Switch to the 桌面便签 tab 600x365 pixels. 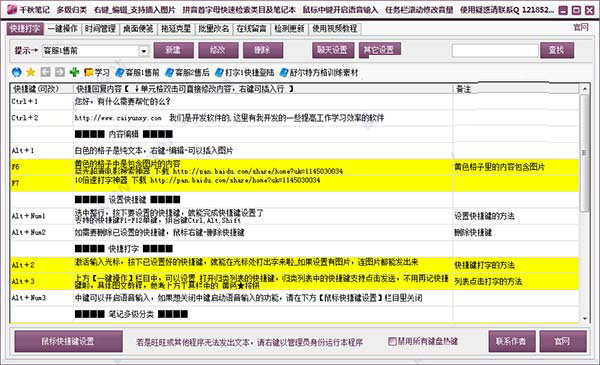[x=138, y=29]
